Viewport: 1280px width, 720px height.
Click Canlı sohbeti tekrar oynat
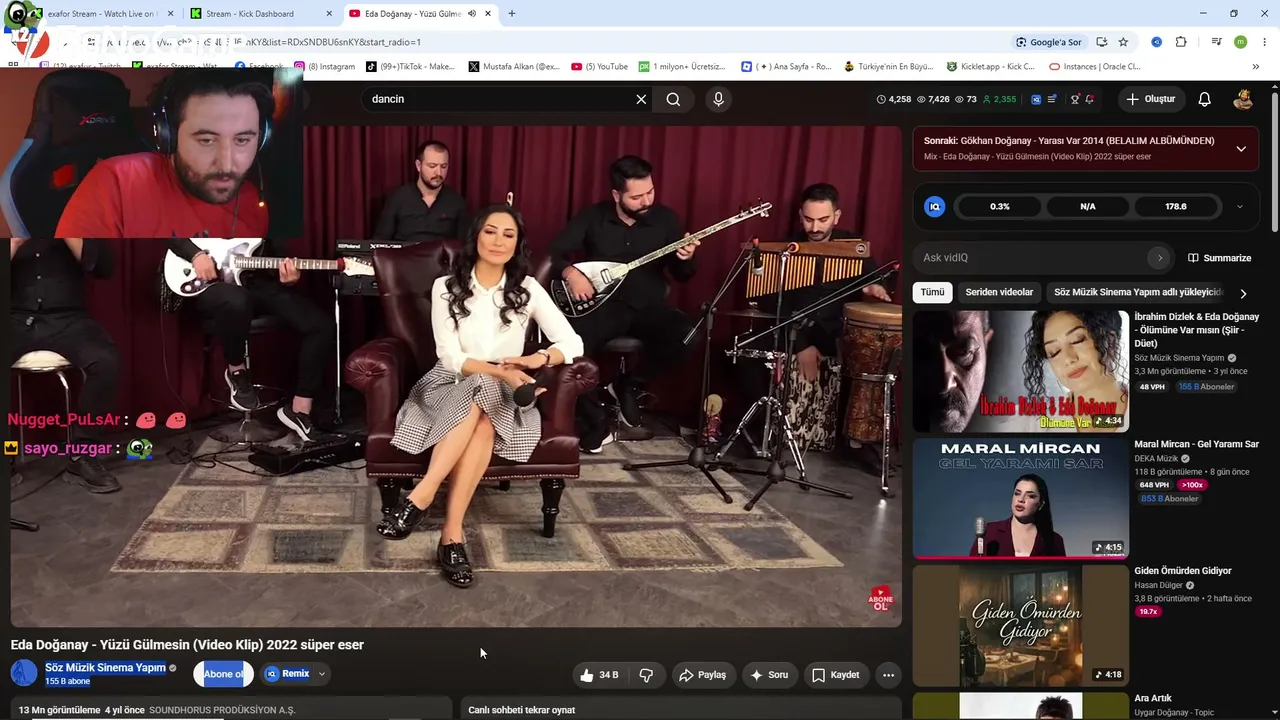point(521,710)
